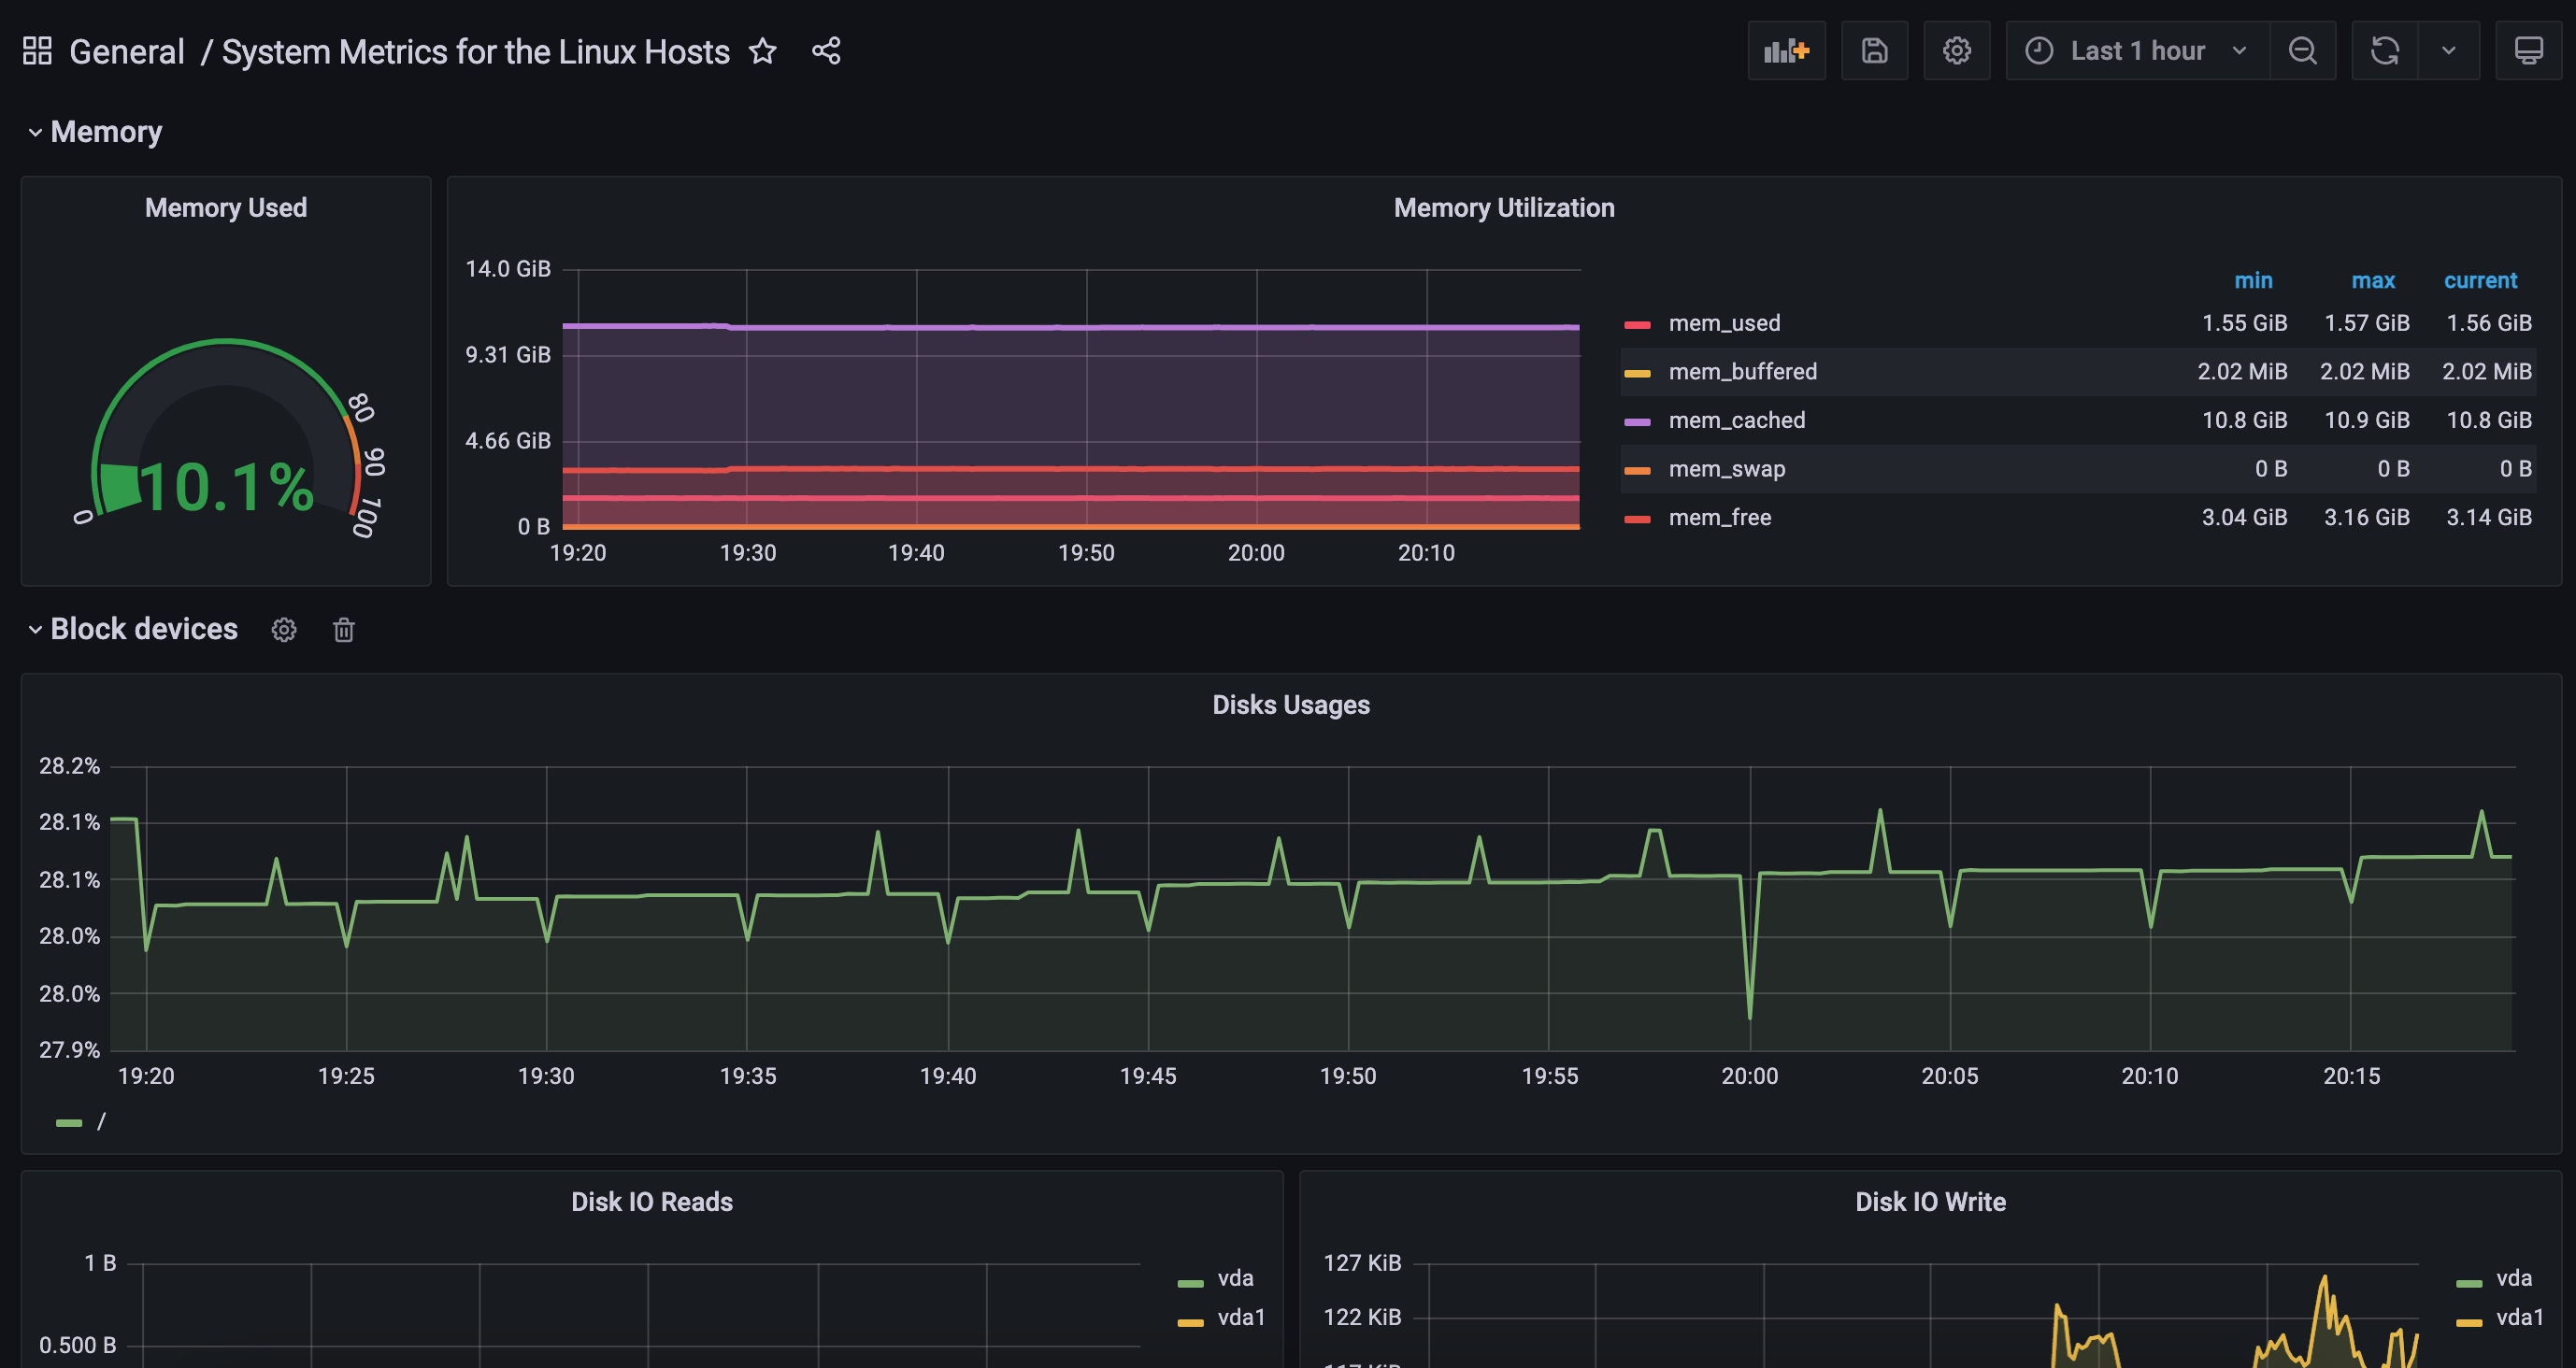Toggle vda1 series in Disk IO Reads legend

pyautogui.click(x=1240, y=1317)
